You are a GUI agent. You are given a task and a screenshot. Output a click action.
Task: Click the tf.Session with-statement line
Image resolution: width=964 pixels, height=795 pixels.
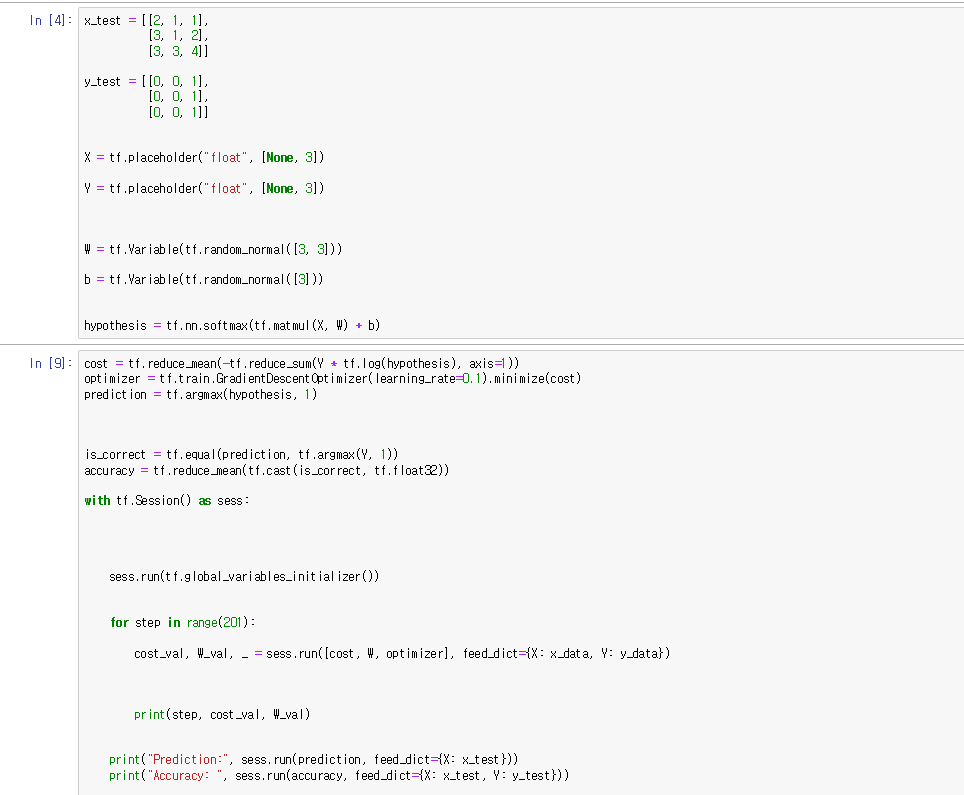(x=170, y=500)
